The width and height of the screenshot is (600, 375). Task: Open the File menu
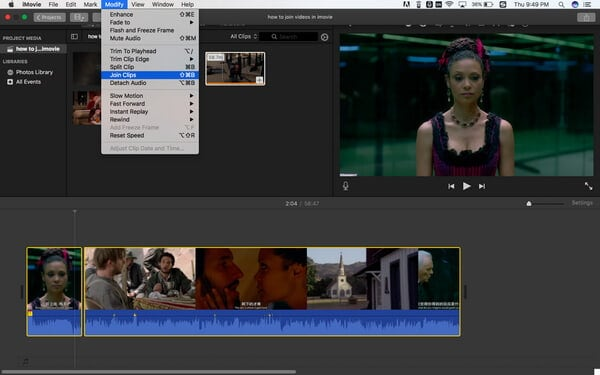pos(53,5)
